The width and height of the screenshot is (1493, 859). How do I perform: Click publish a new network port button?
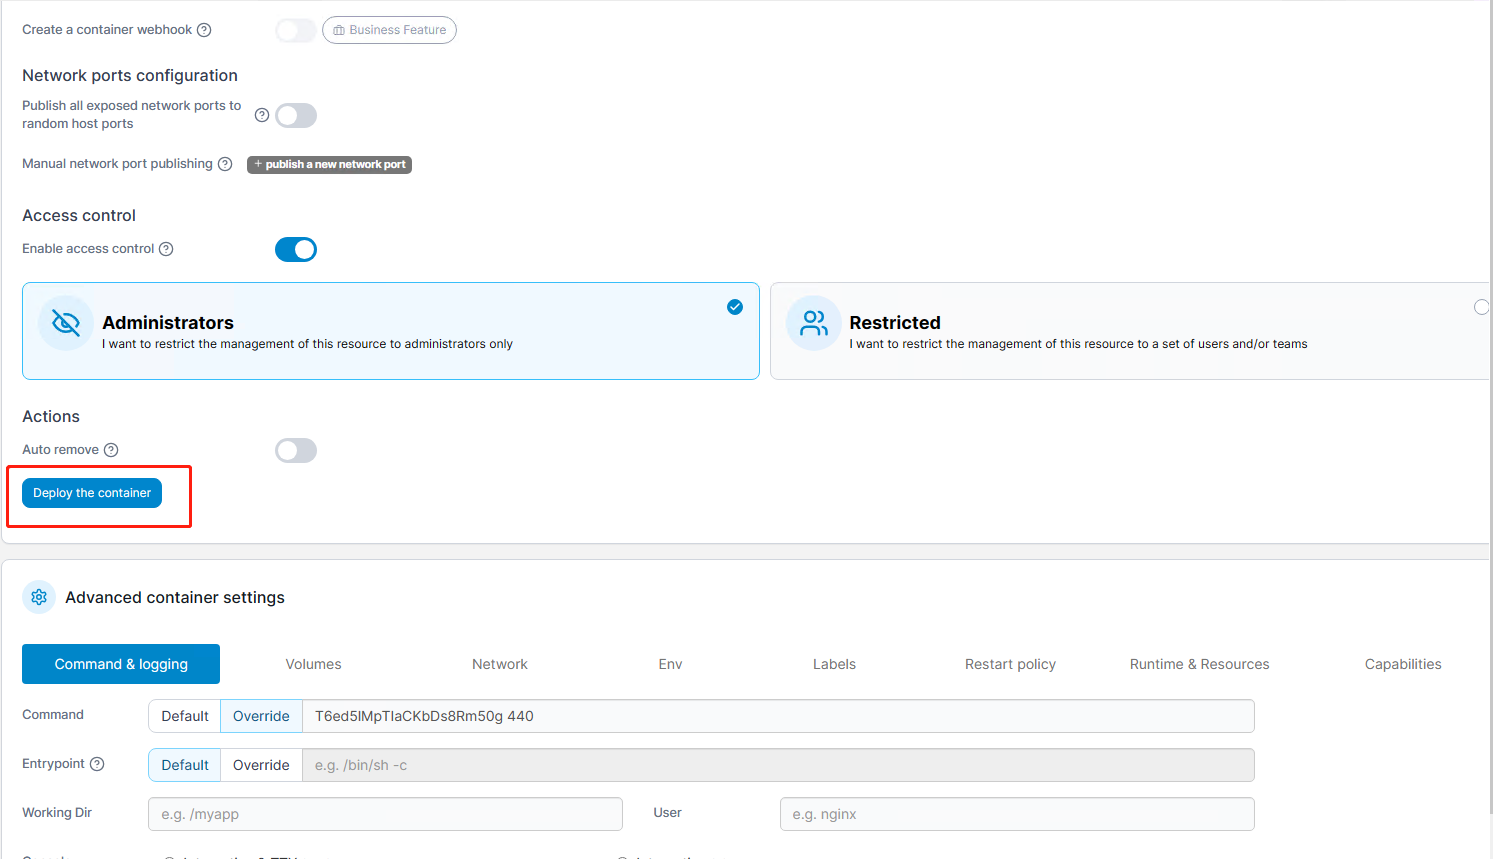coord(329,164)
